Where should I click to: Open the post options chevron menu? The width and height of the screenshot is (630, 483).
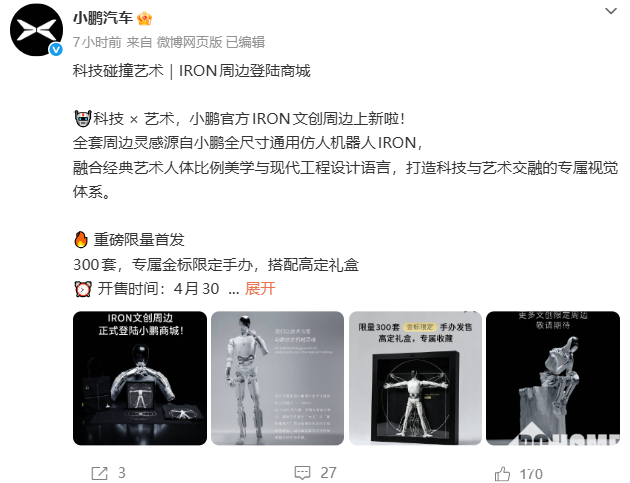611,11
